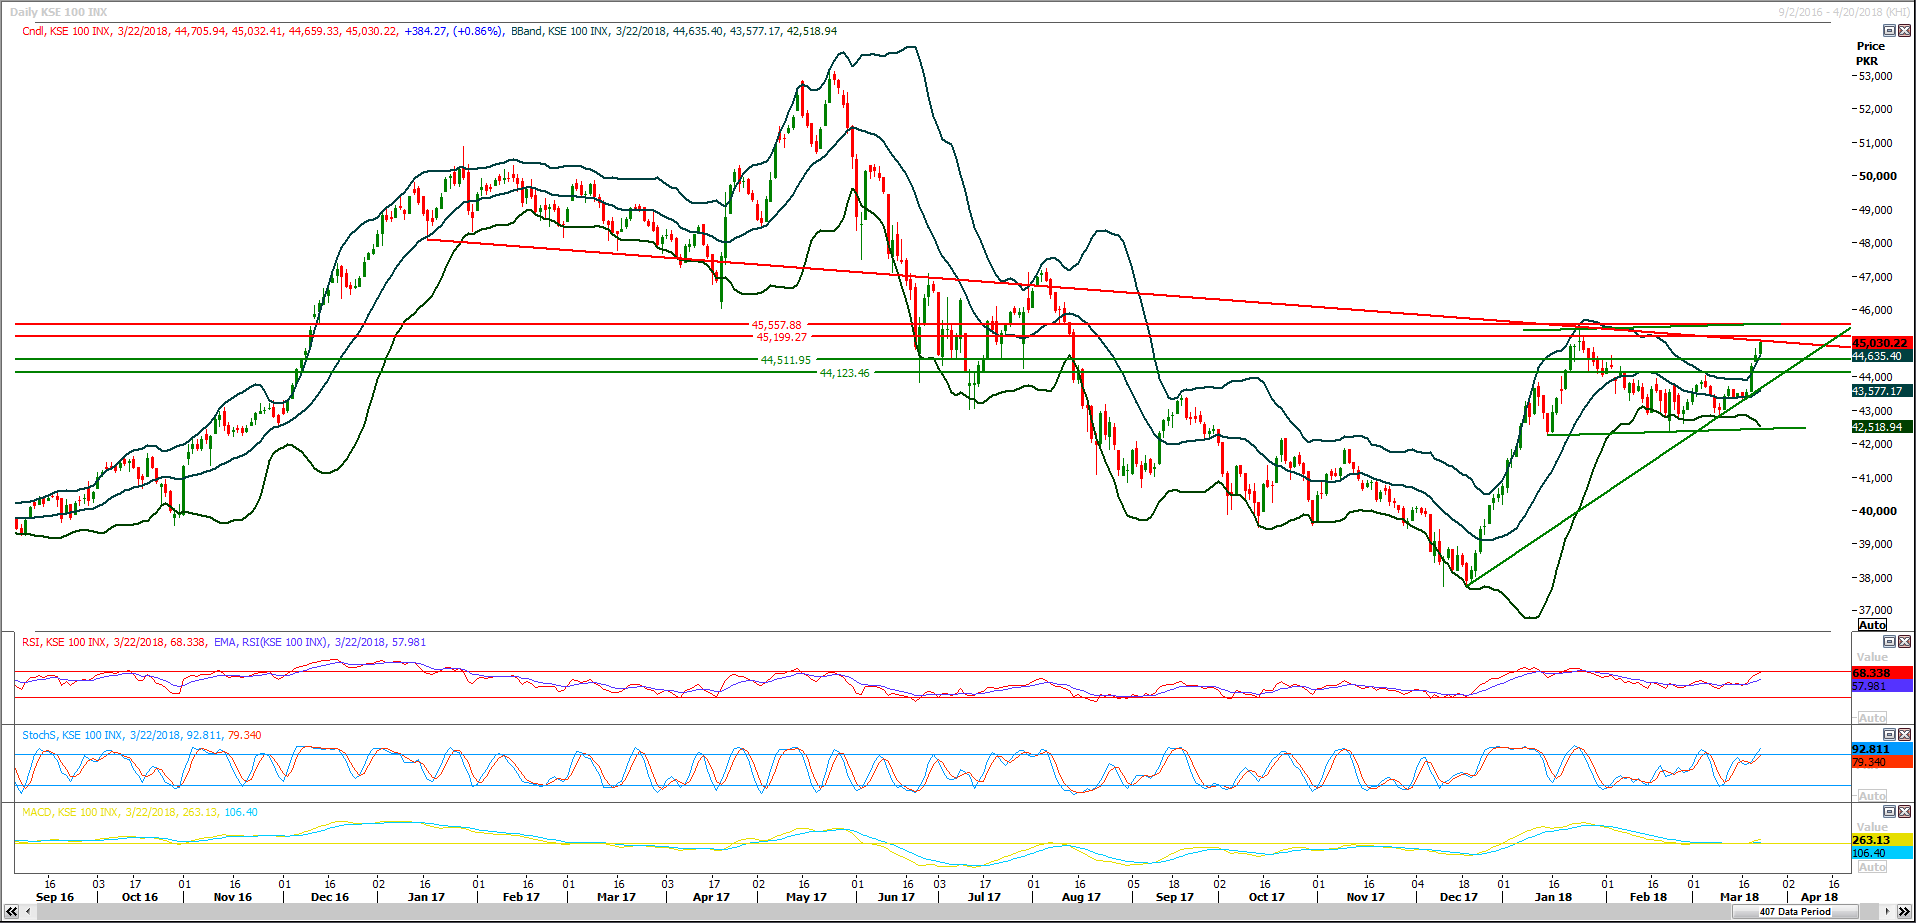Minimize the RSI indicator panel
Image resolution: width=1916 pixels, height=923 pixels.
[x=1889, y=641]
